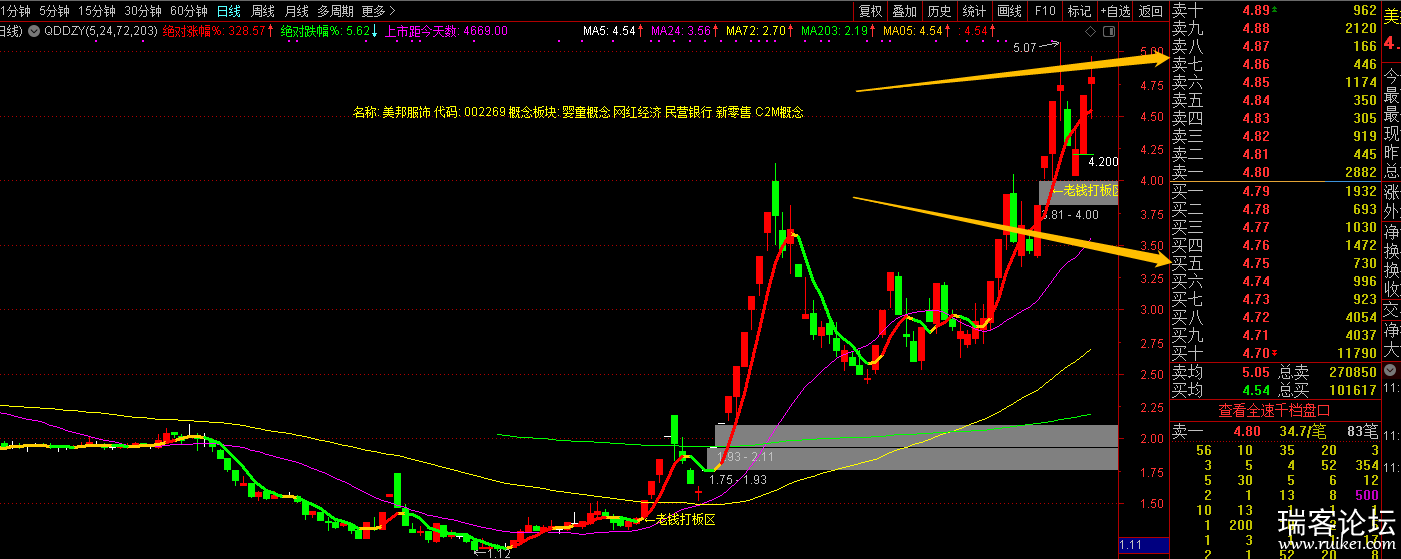Select the 30分钟 period tab
Screen dimensions: 1401x559
point(143,11)
